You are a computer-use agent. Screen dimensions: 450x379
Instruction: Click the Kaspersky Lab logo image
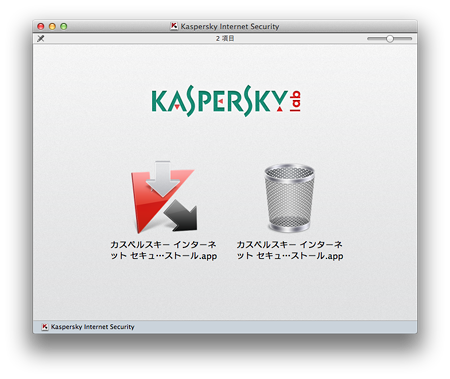[x=226, y=101]
